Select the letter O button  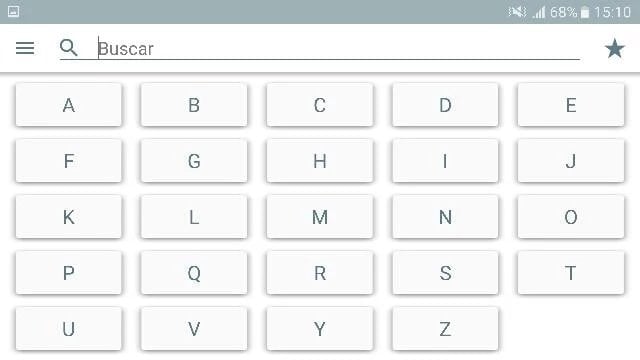point(571,217)
